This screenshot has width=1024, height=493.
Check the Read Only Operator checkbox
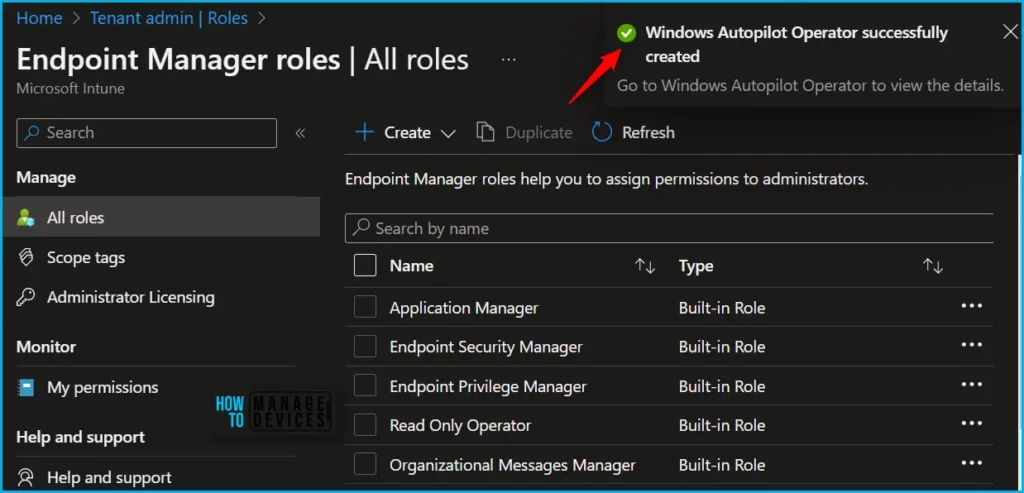pos(365,425)
